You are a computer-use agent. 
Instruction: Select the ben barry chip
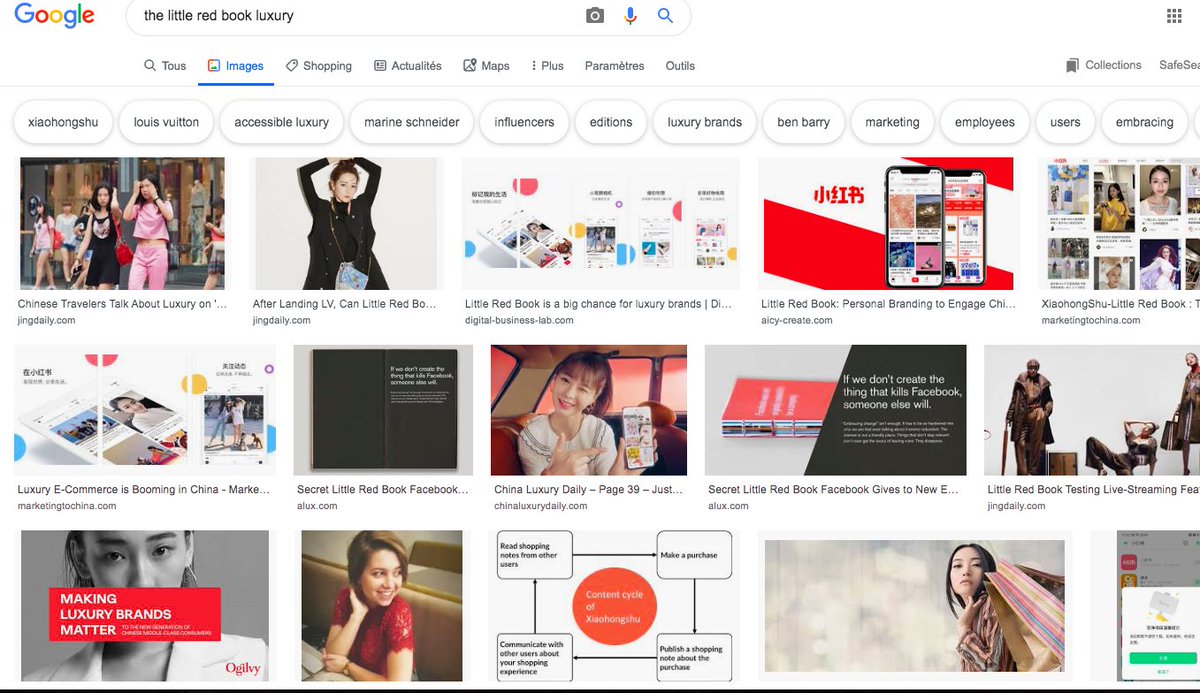(803, 122)
